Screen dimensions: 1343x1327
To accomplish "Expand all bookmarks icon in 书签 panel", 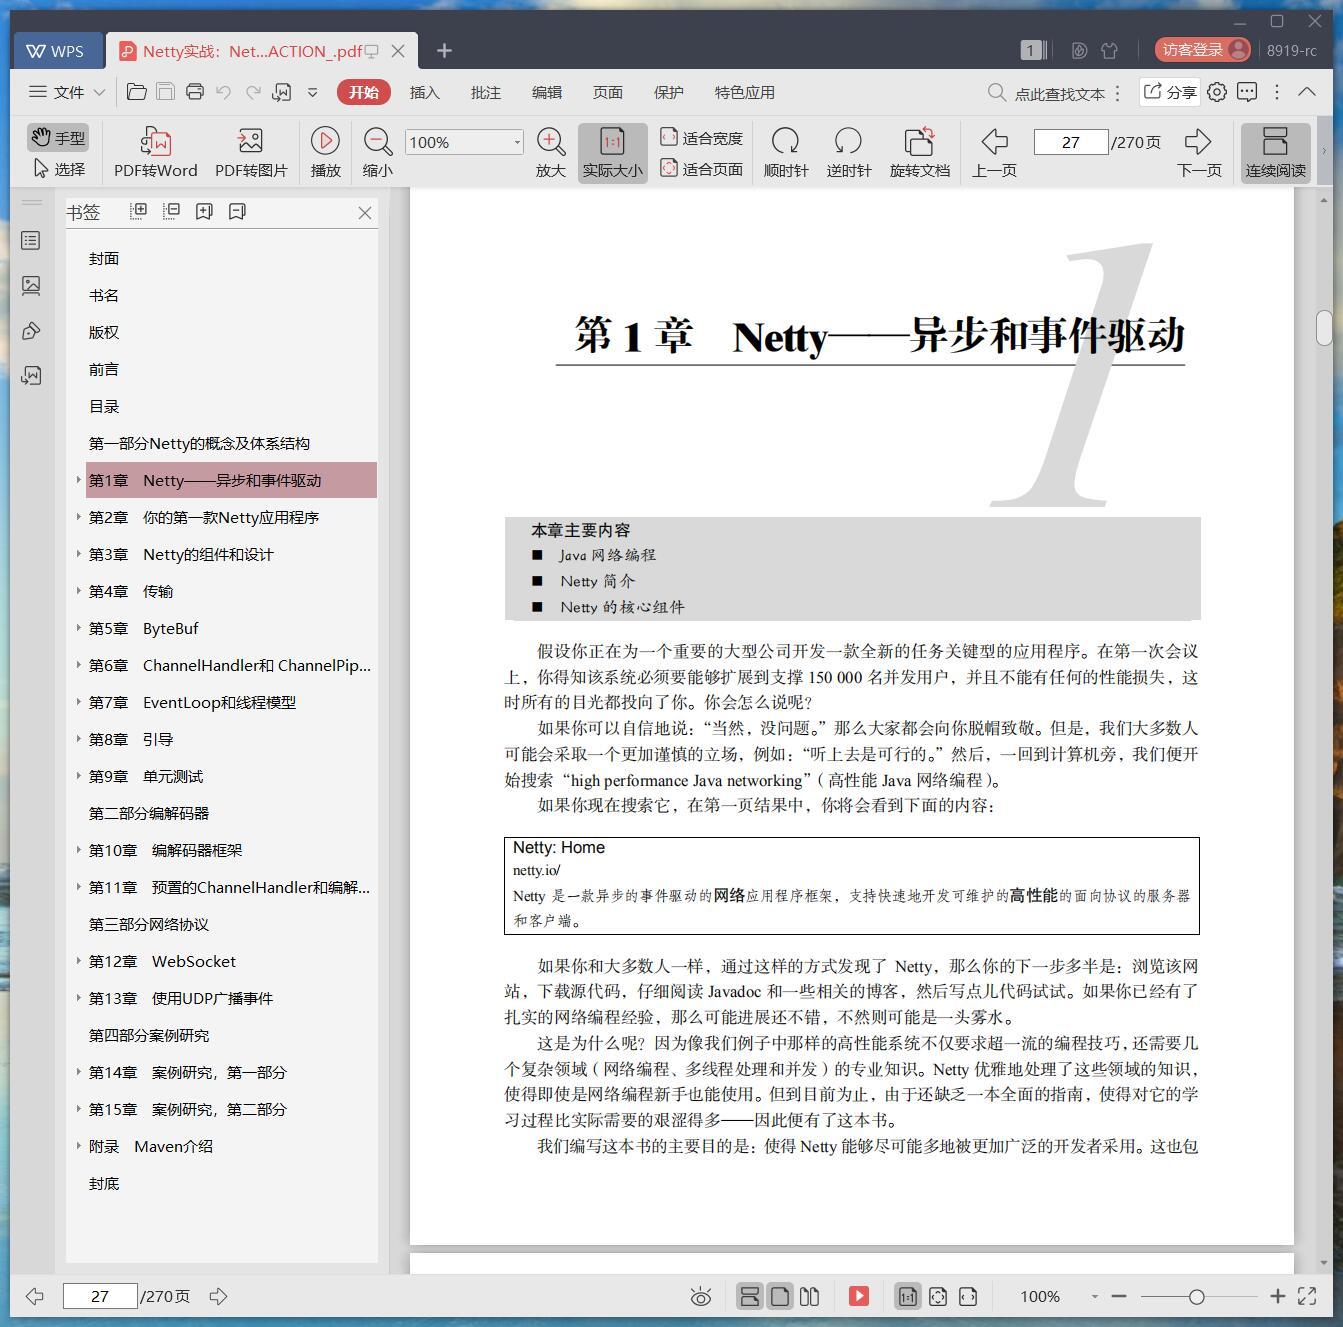I will 138,211.
